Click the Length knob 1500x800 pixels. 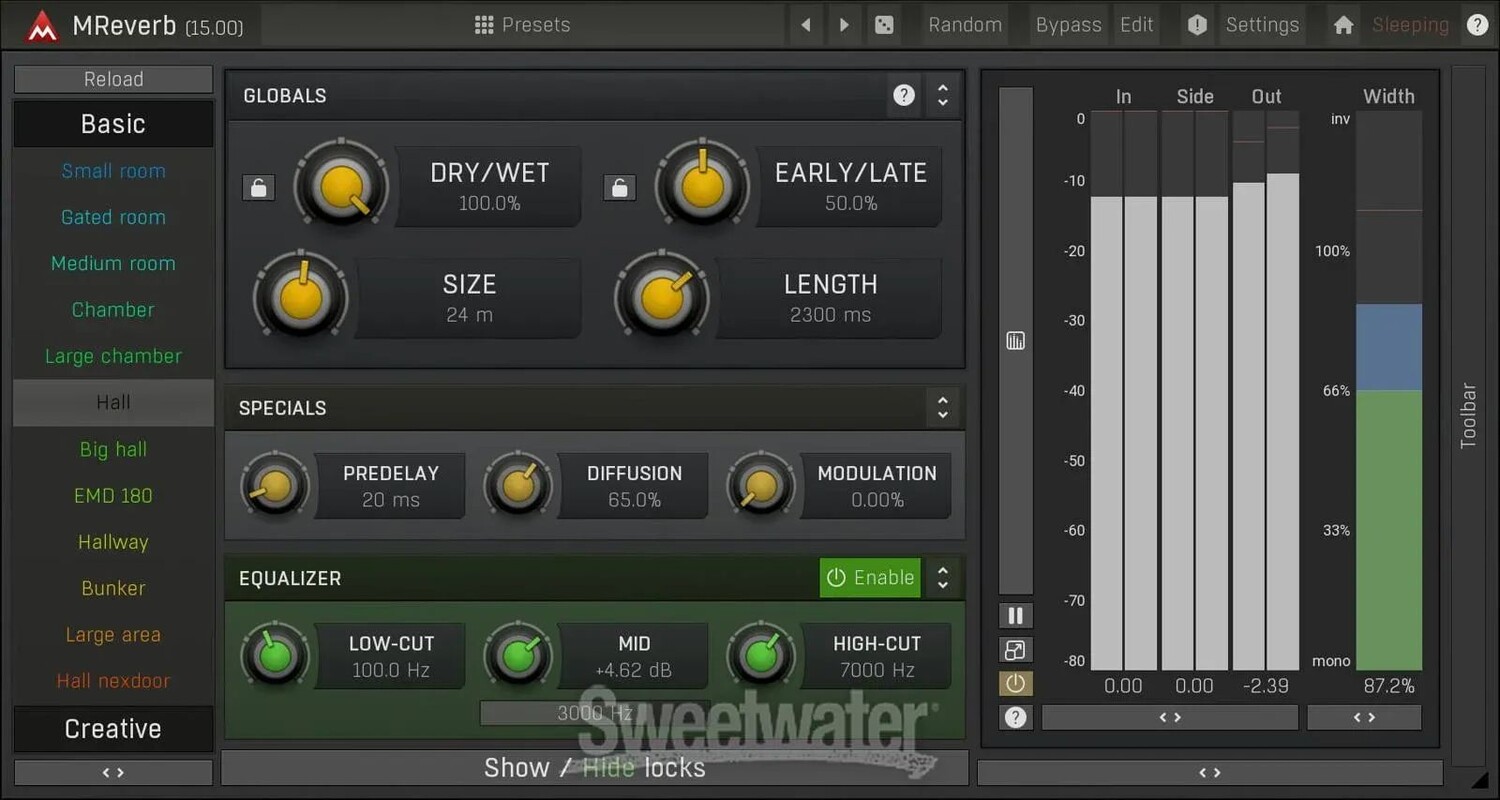(x=662, y=297)
